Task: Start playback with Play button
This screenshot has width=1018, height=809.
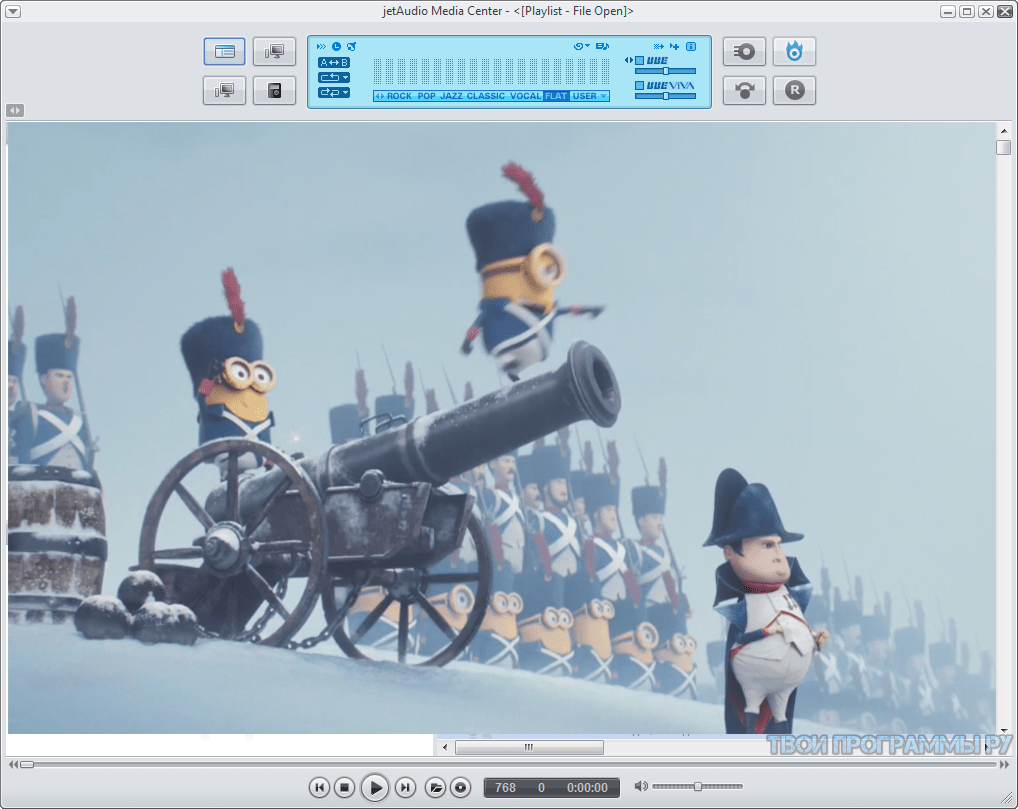Action: (x=375, y=788)
